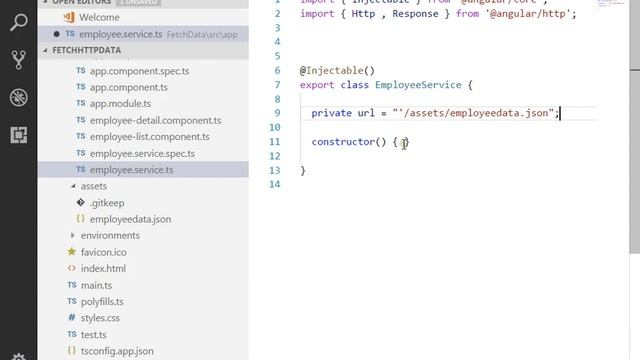Screen dimensions: 640x360
Task: Click the git icon of .gitkeep
Action: (81, 202)
